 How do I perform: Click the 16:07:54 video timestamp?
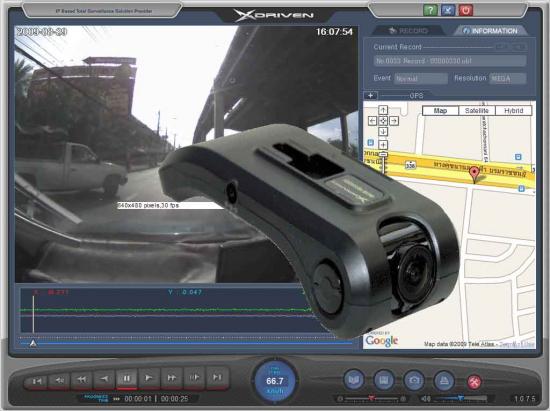(334, 32)
